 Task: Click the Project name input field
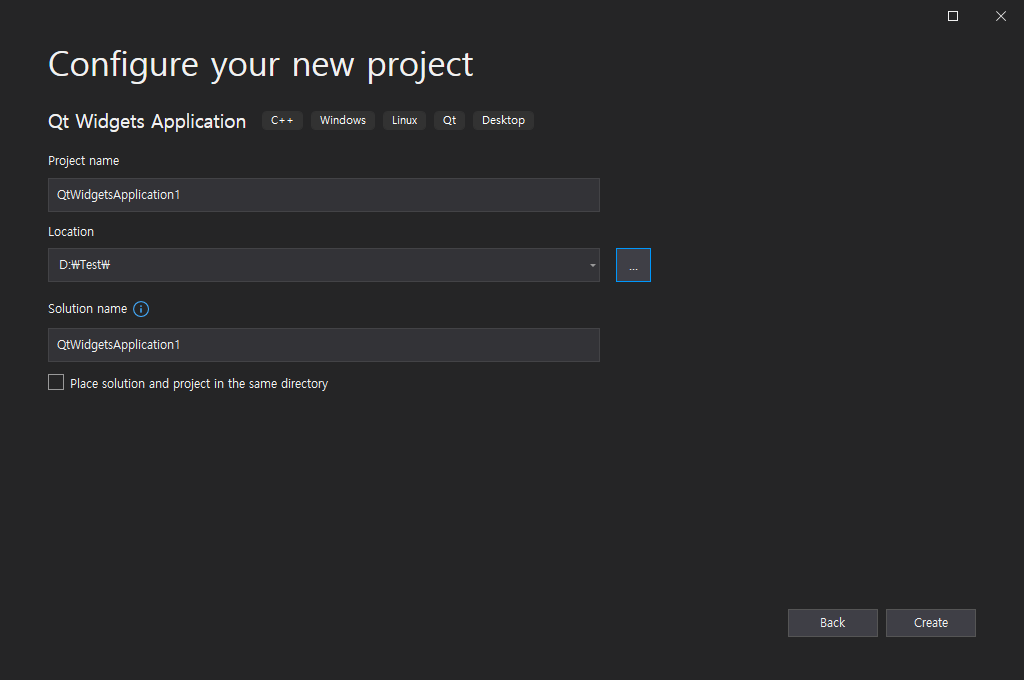point(324,195)
